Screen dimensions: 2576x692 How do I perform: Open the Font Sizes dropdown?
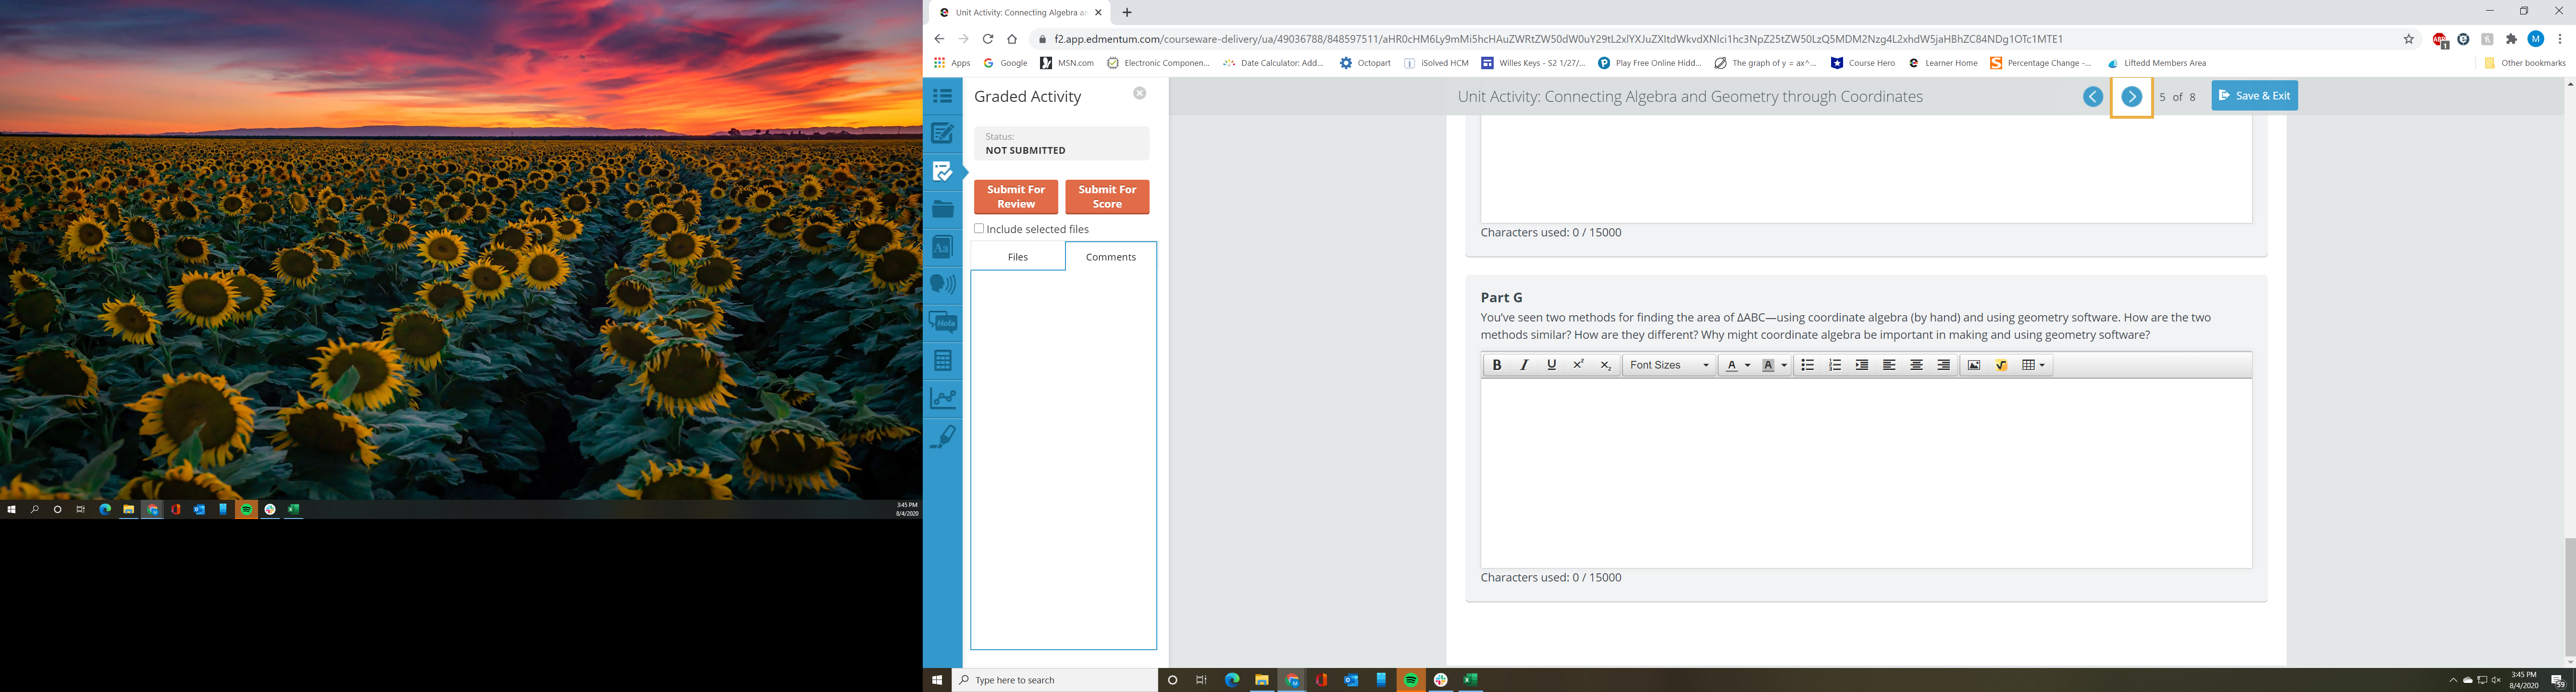tap(1669, 365)
